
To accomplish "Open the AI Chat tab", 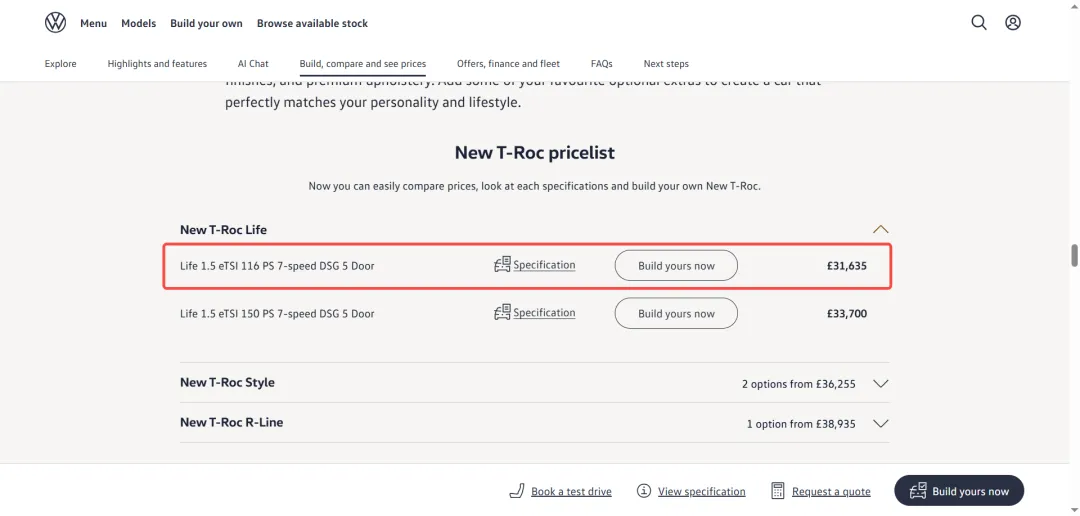I will pyautogui.click(x=253, y=63).
